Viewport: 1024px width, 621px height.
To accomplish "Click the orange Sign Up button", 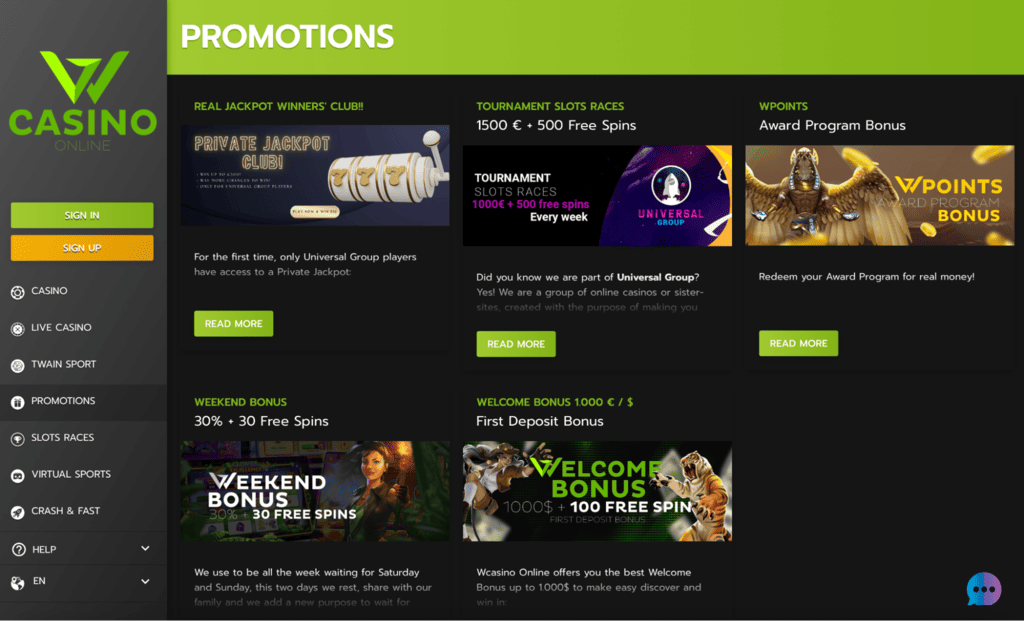I will tap(82, 248).
